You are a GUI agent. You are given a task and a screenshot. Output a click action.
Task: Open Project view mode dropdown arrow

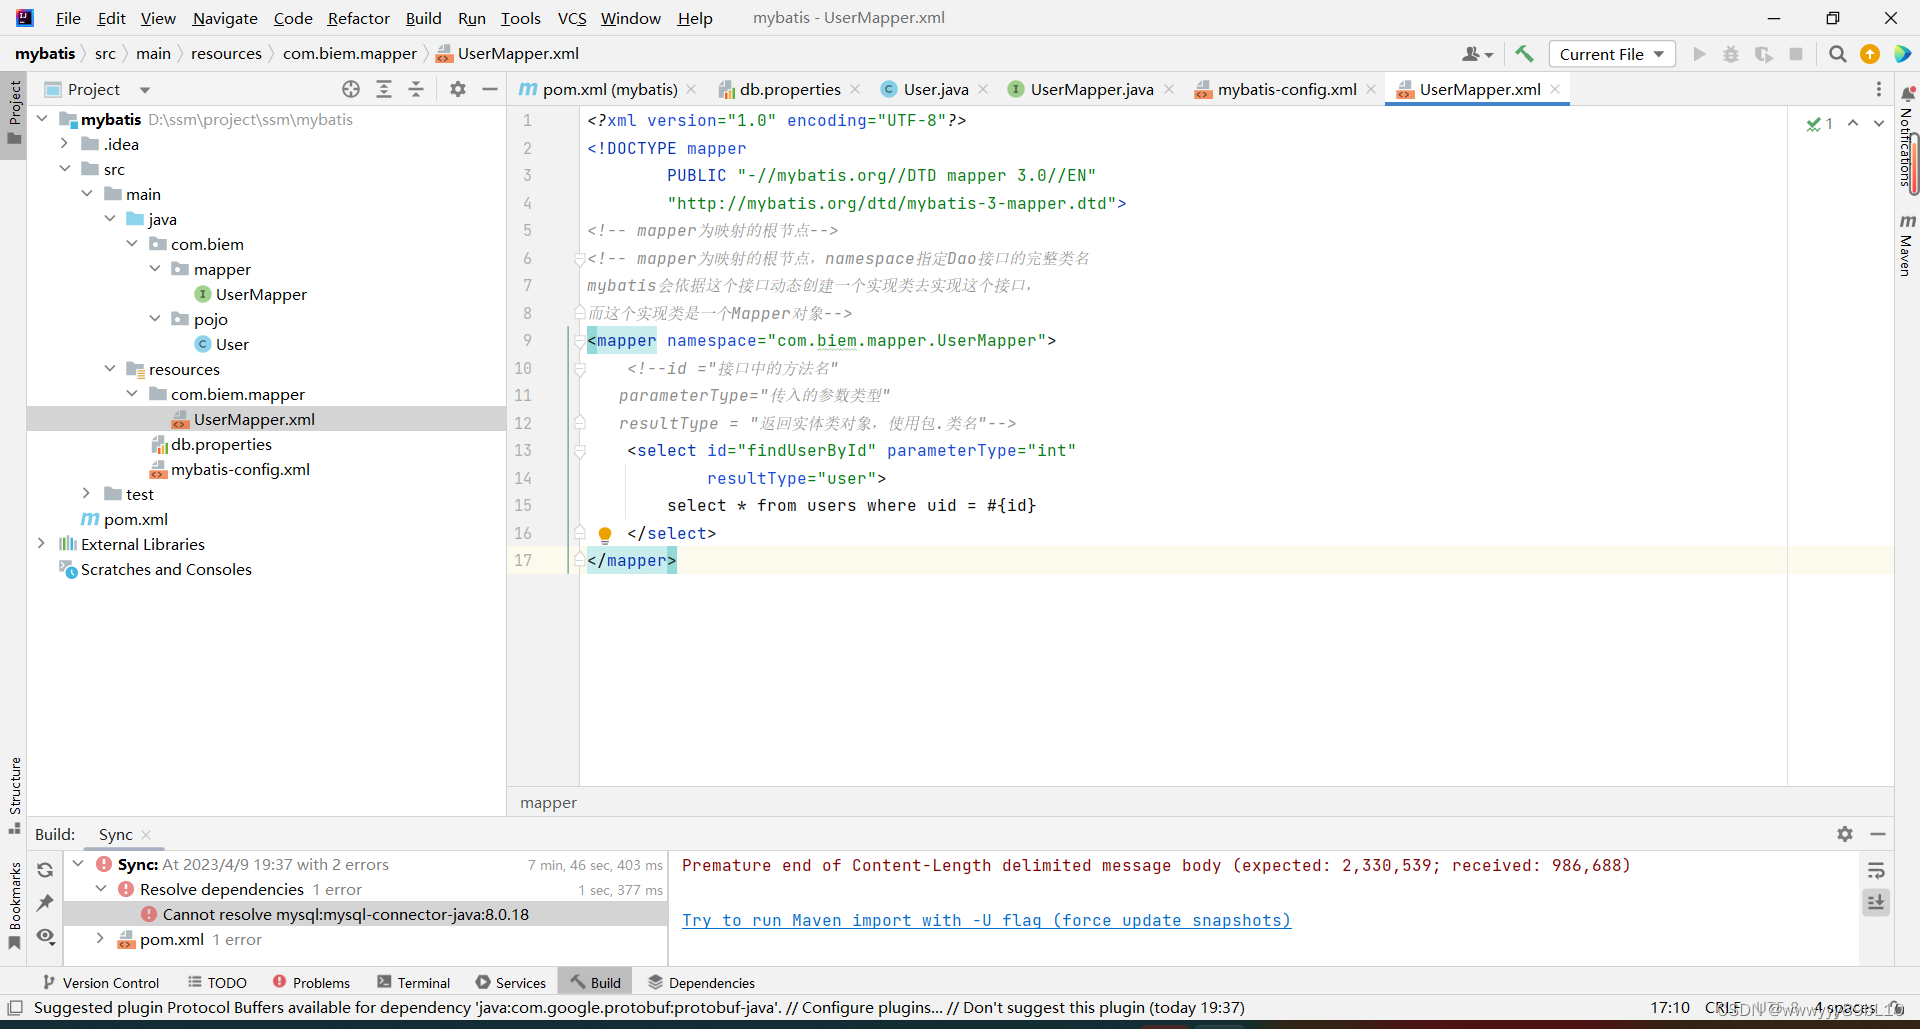(145, 90)
